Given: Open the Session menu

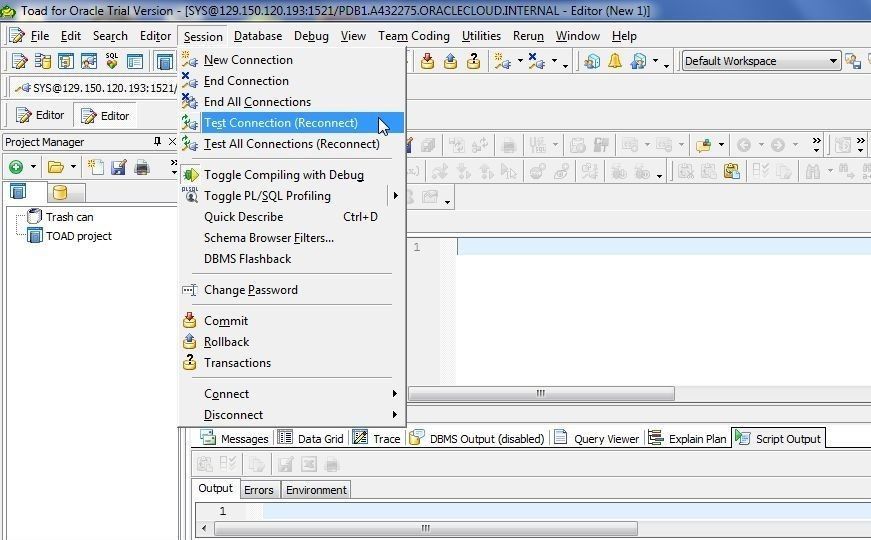Looking at the screenshot, I should tap(203, 37).
